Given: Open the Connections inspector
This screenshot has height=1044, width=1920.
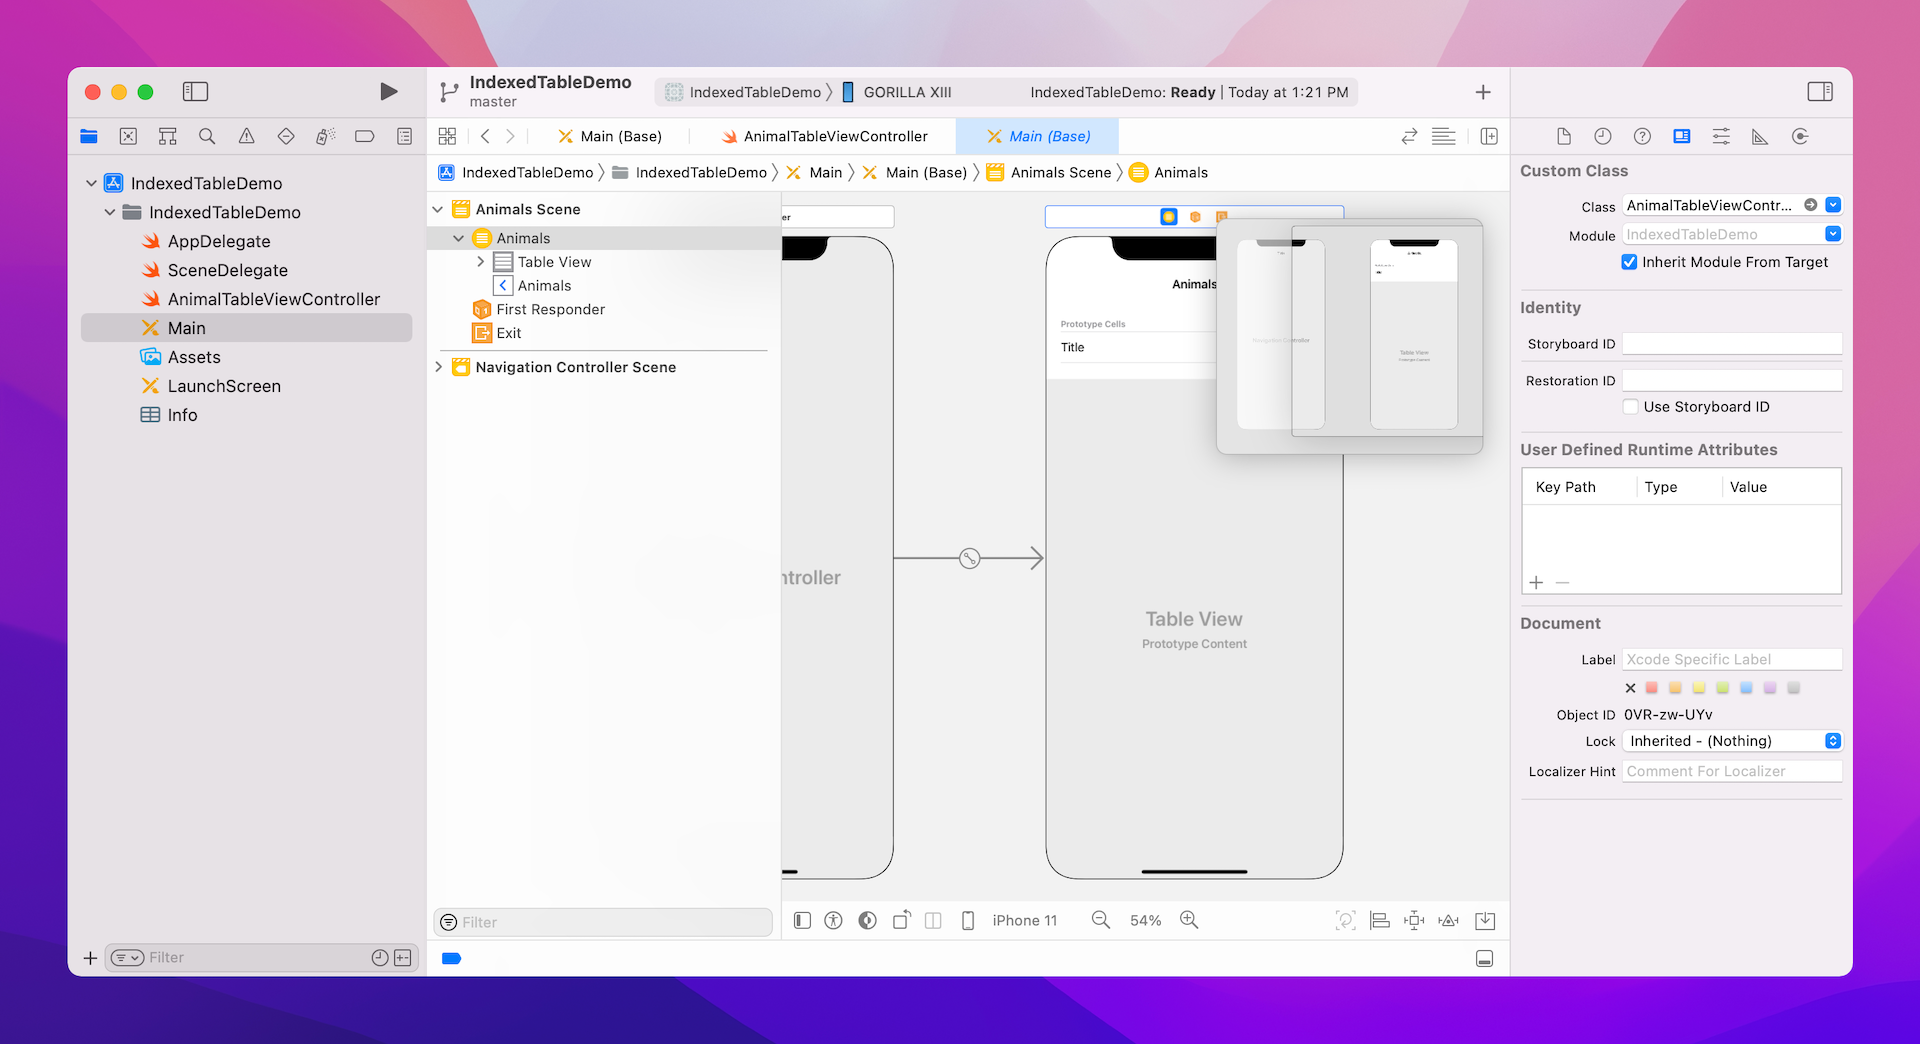Looking at the screenshot, I should click(x=1800, y=137).
